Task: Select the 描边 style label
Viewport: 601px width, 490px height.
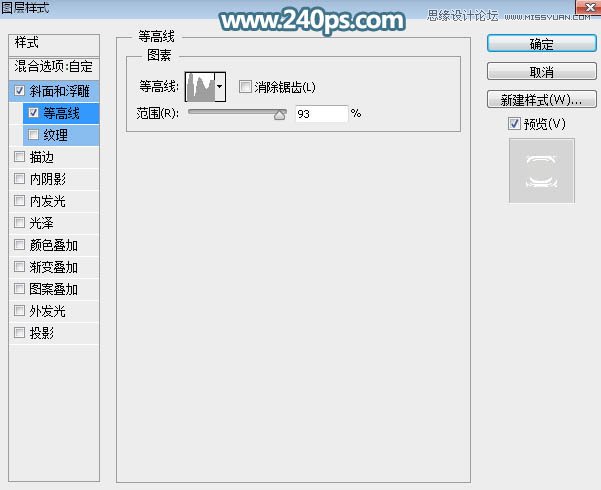Action: [42, 157]
